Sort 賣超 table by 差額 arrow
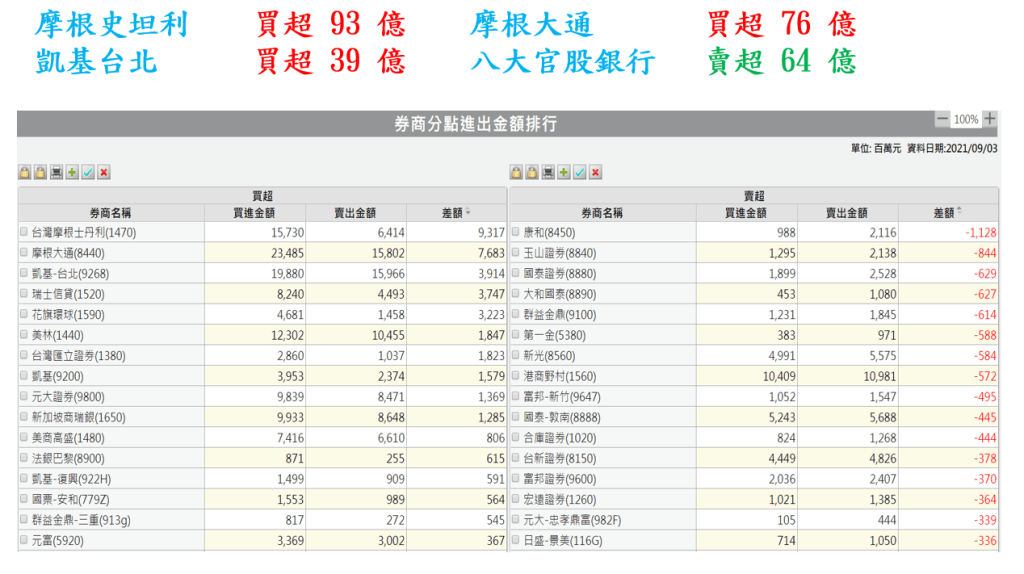This screenshot has height=574, width=1024. 960,212
